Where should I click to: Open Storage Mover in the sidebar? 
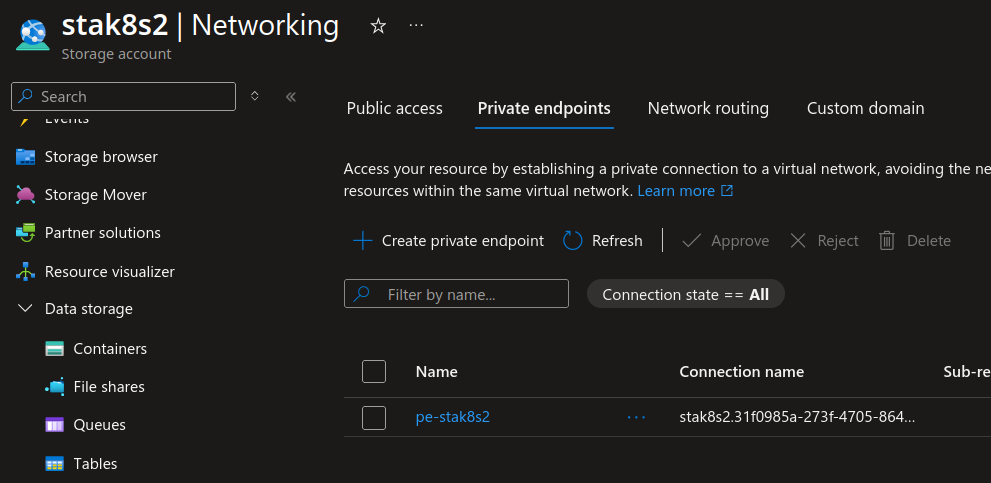coord(95,195)
